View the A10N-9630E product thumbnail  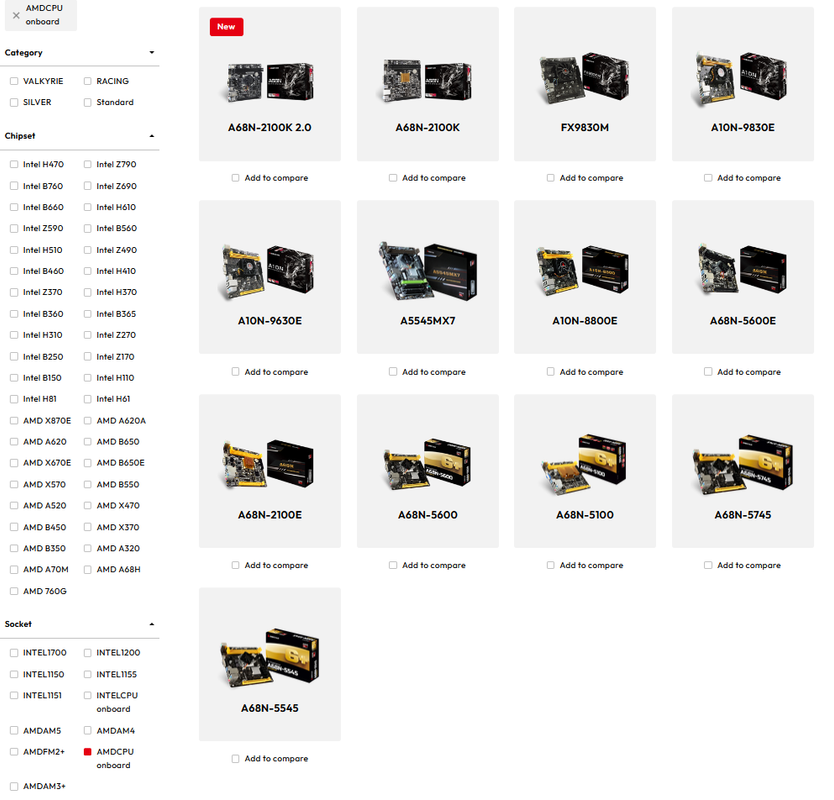(270, 271)
